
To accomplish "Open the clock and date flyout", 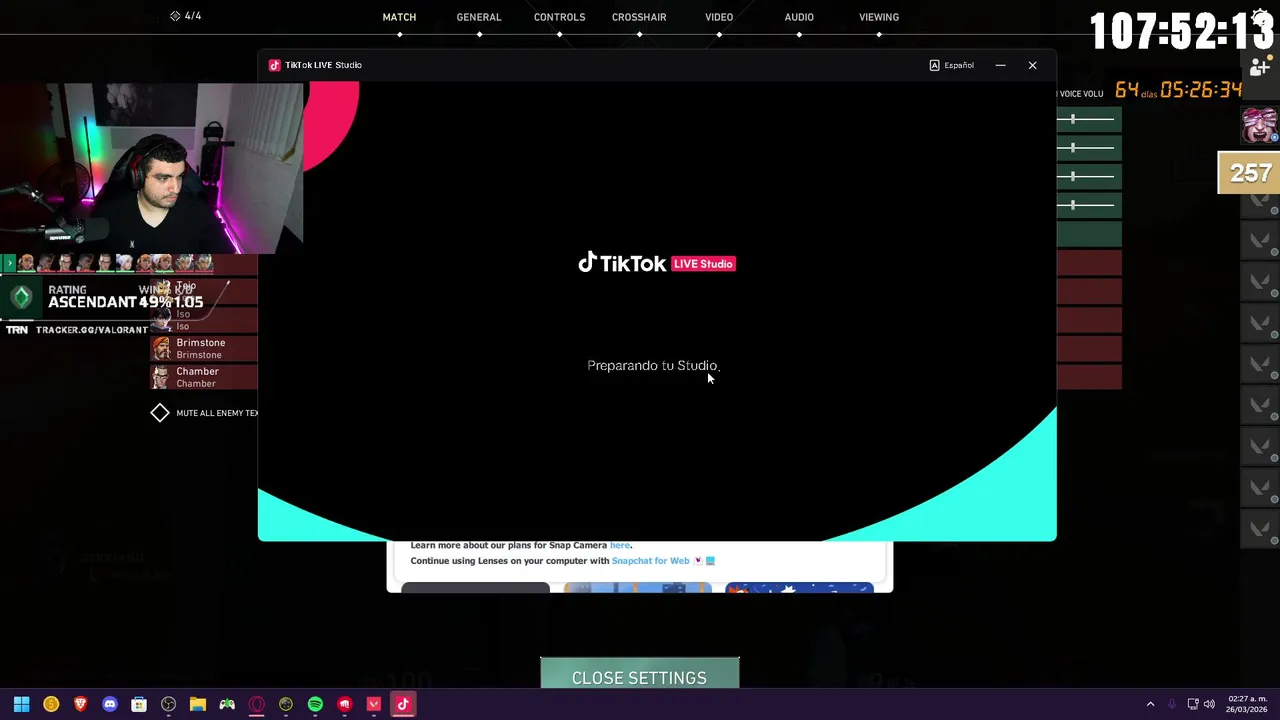I will click(1247, 704).
